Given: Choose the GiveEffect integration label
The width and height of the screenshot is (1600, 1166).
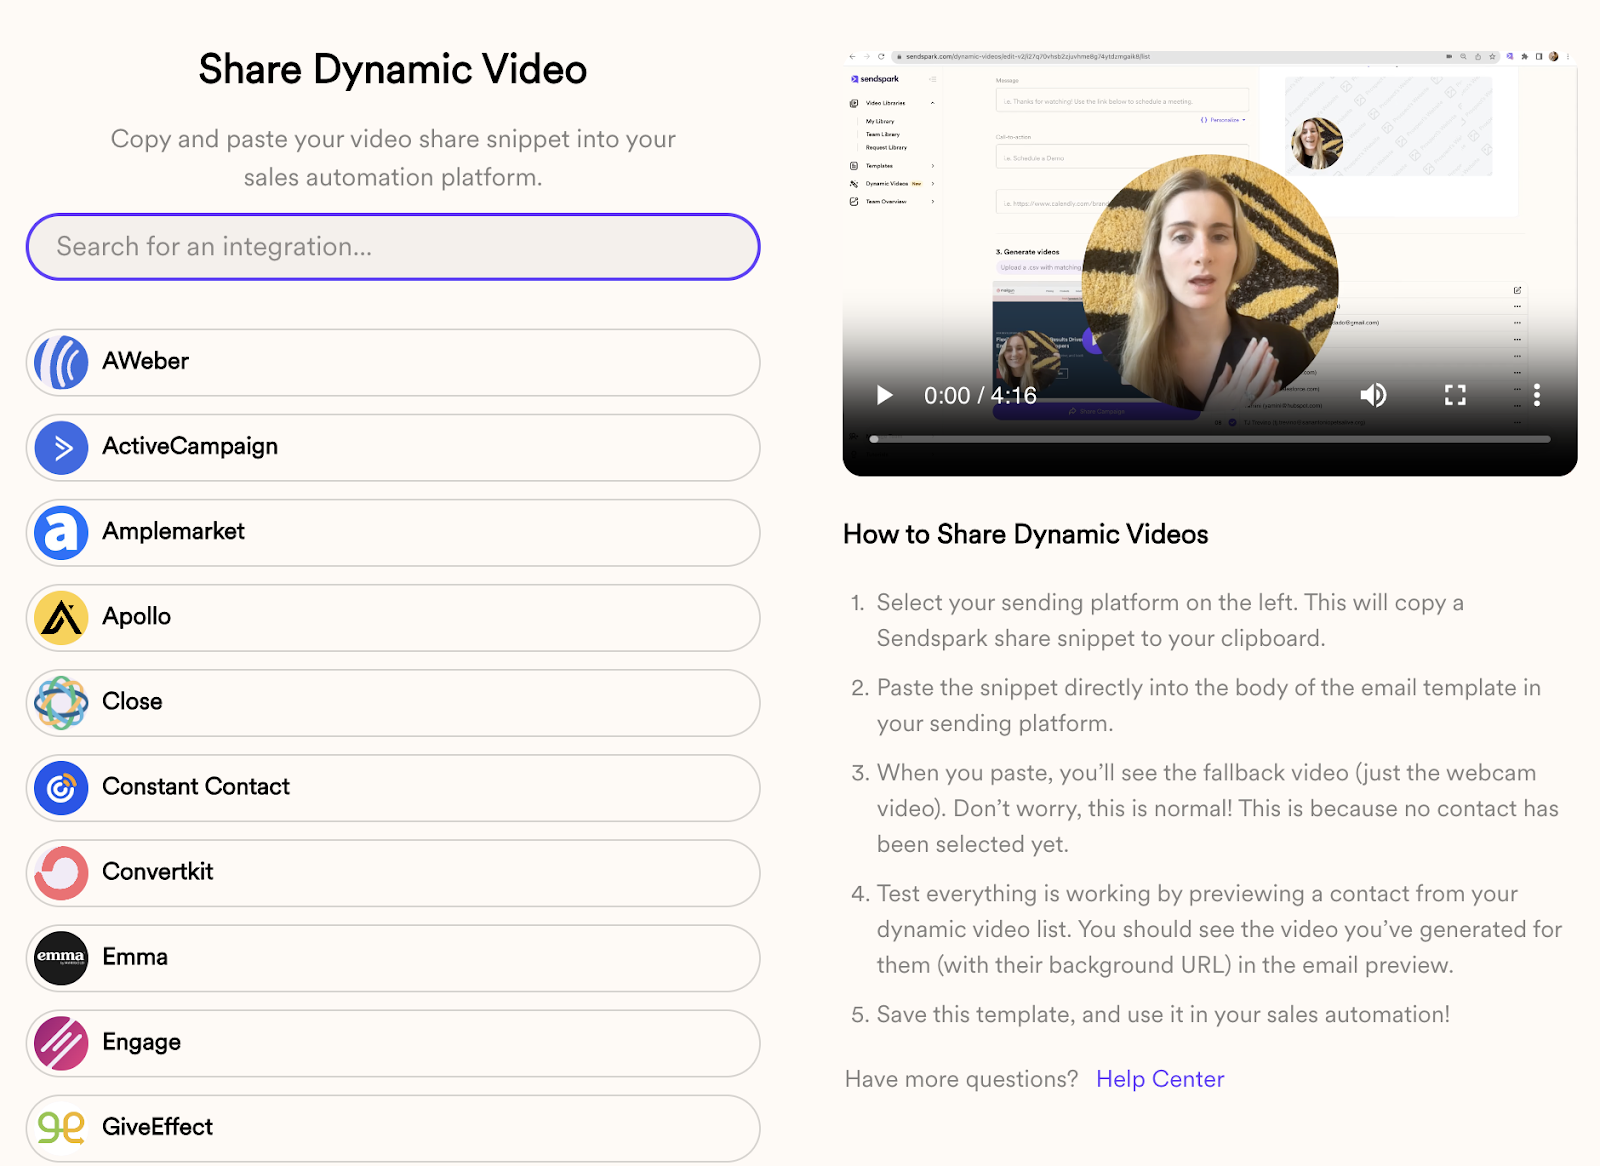Looking at the screenshot, I should tap(157, 1127).
